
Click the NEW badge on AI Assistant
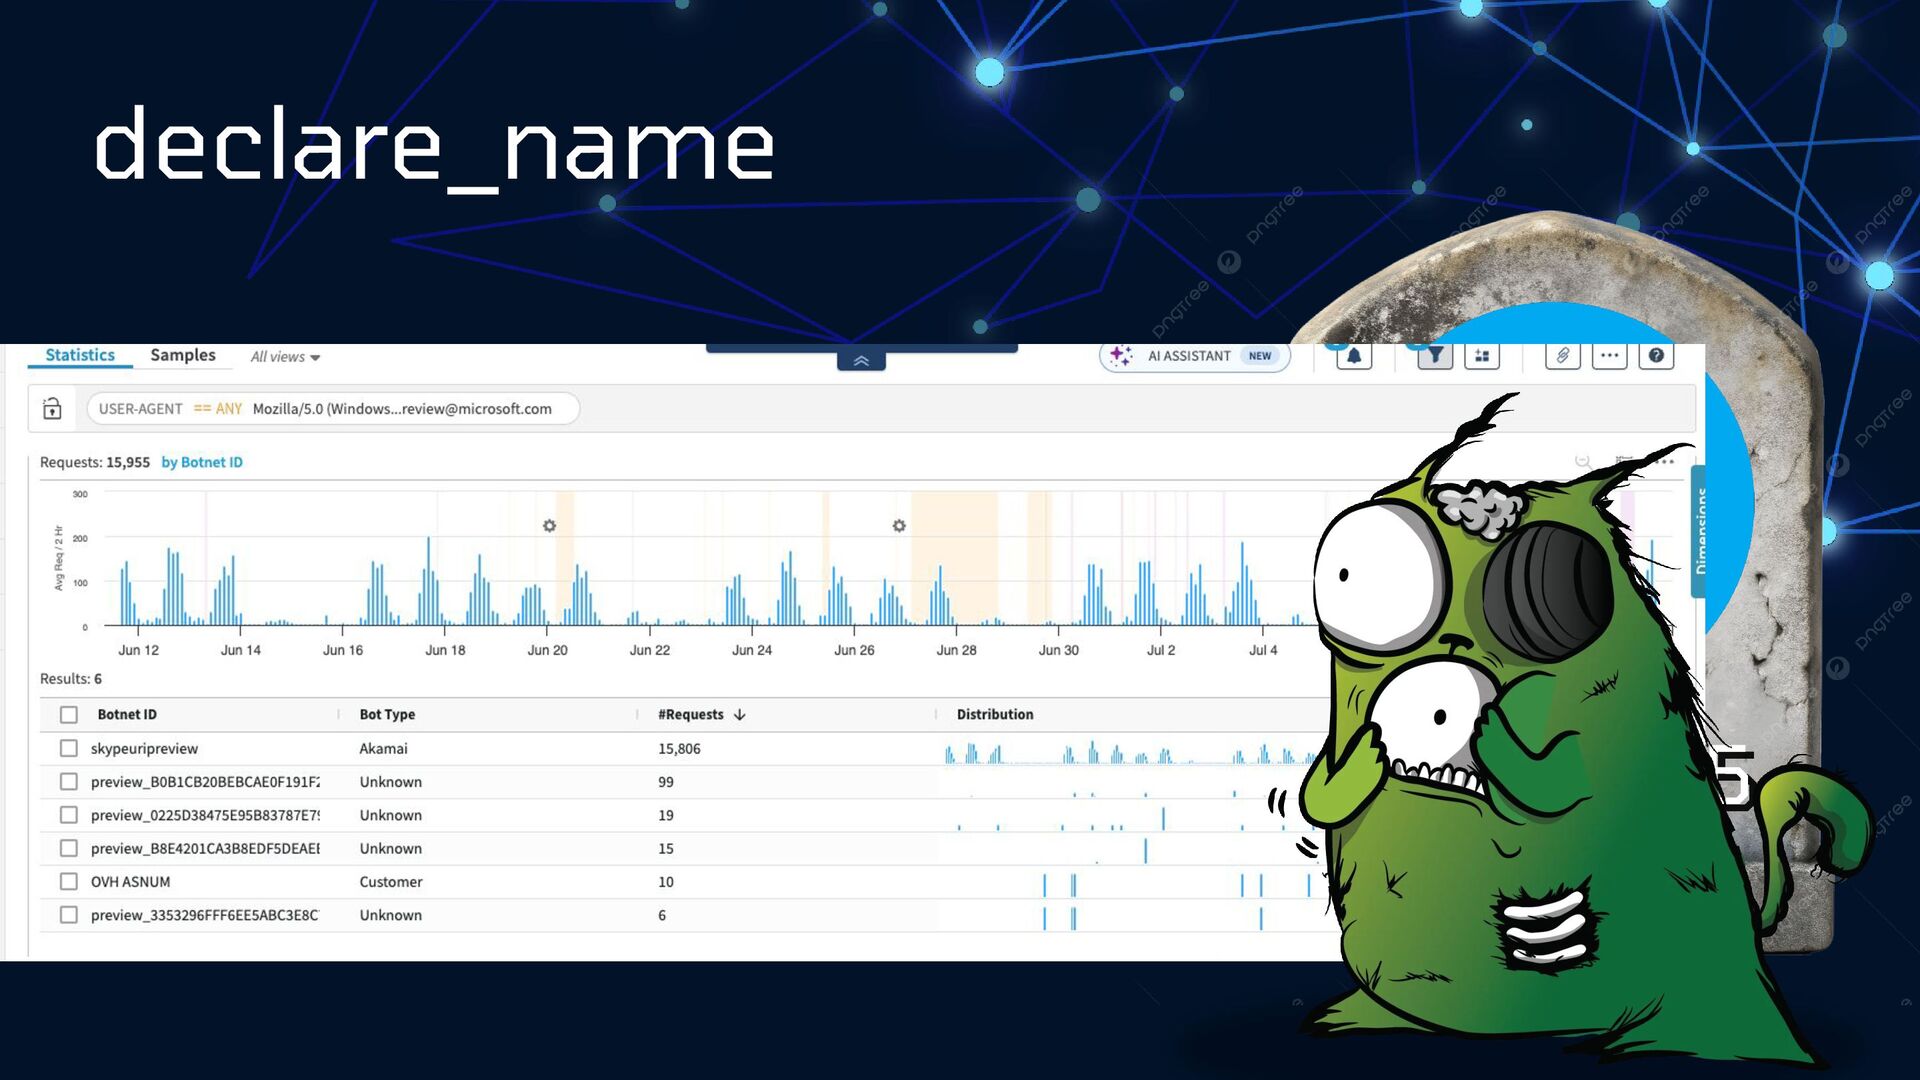click(1260, 356)
